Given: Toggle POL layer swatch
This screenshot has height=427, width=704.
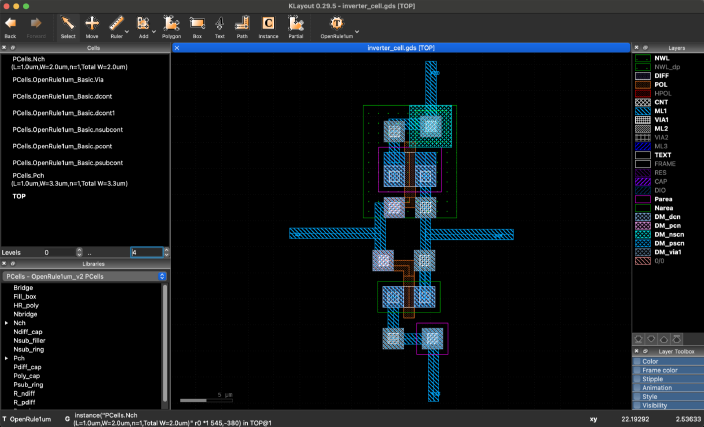Looking at the screenshot, I should tap(642, 84).
